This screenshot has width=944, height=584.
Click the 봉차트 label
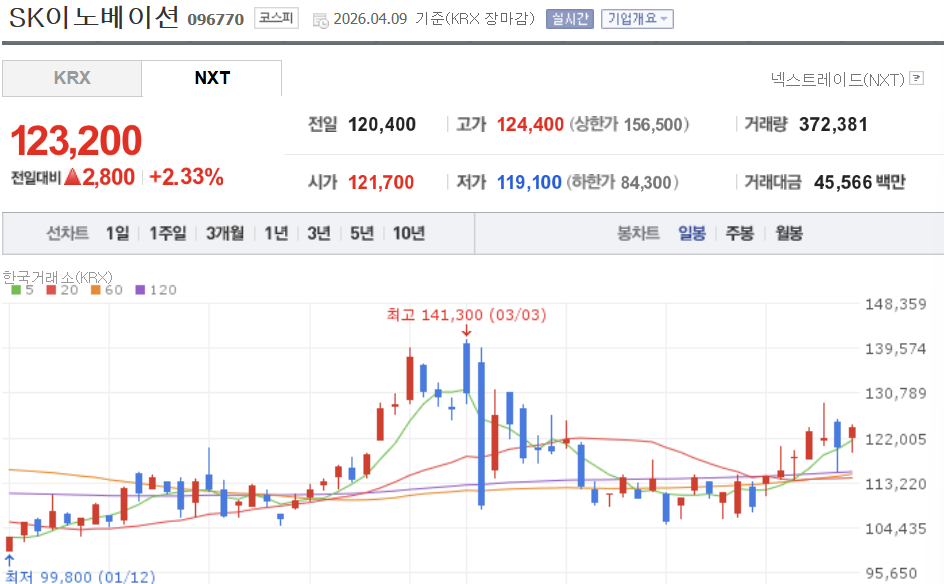[638, 233]
